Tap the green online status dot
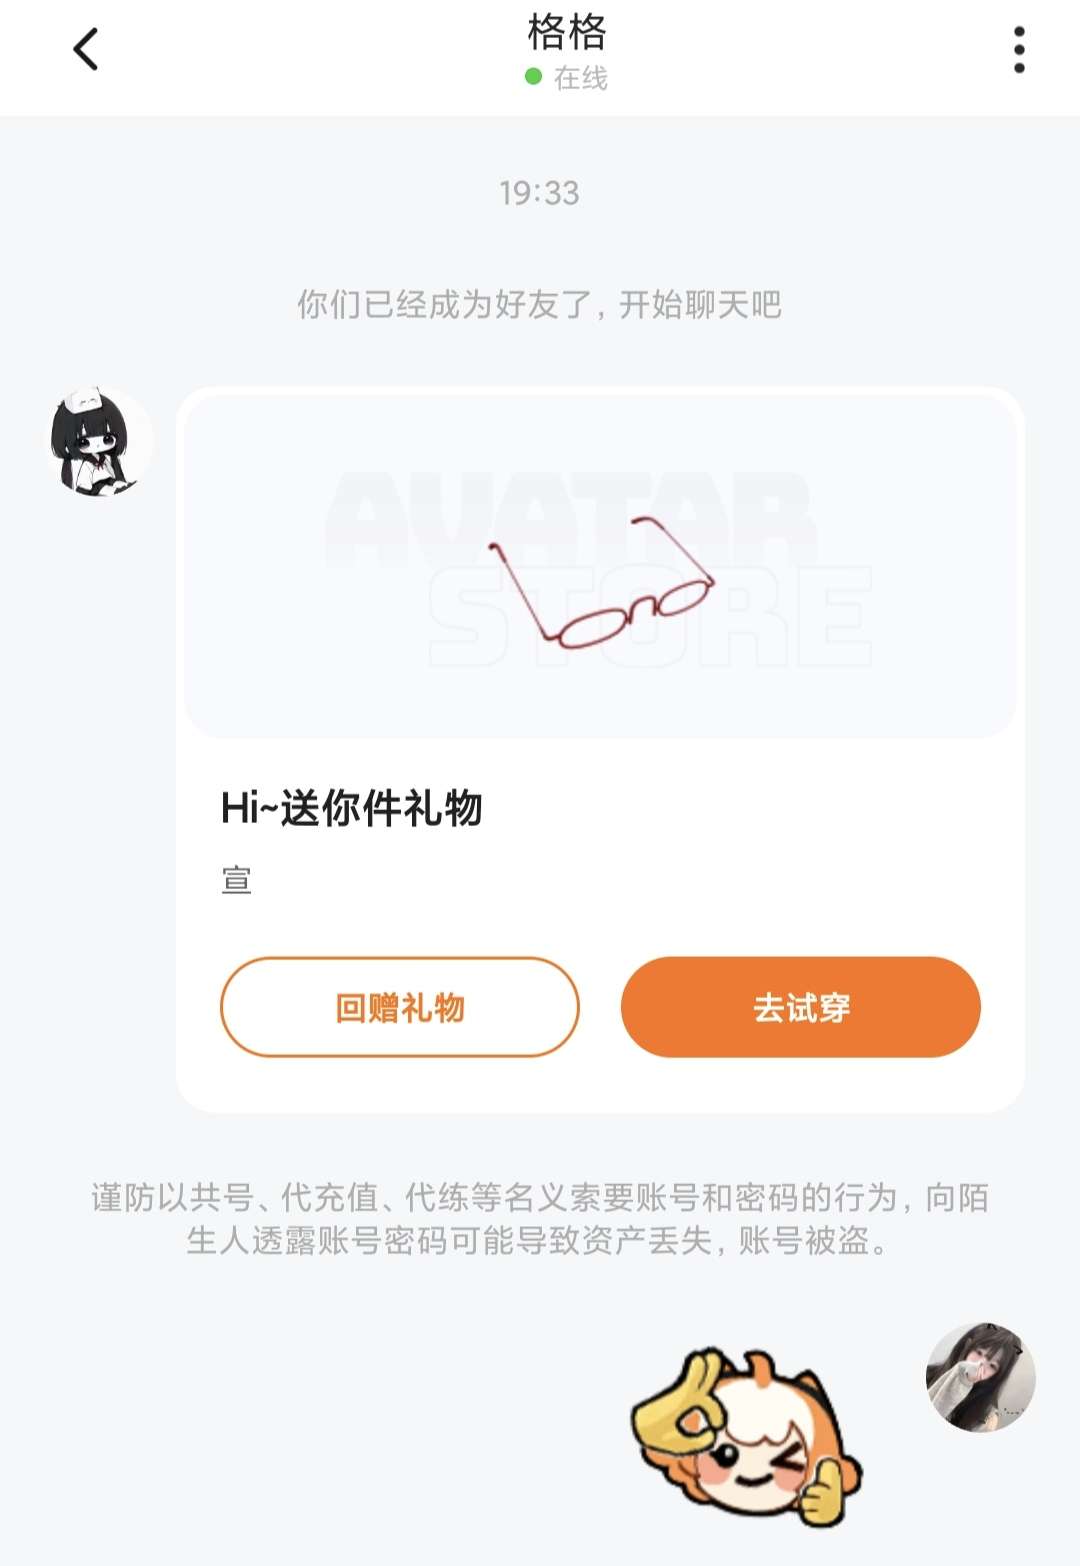Viewport: 1080px width, 1566px height. (534, 77)
